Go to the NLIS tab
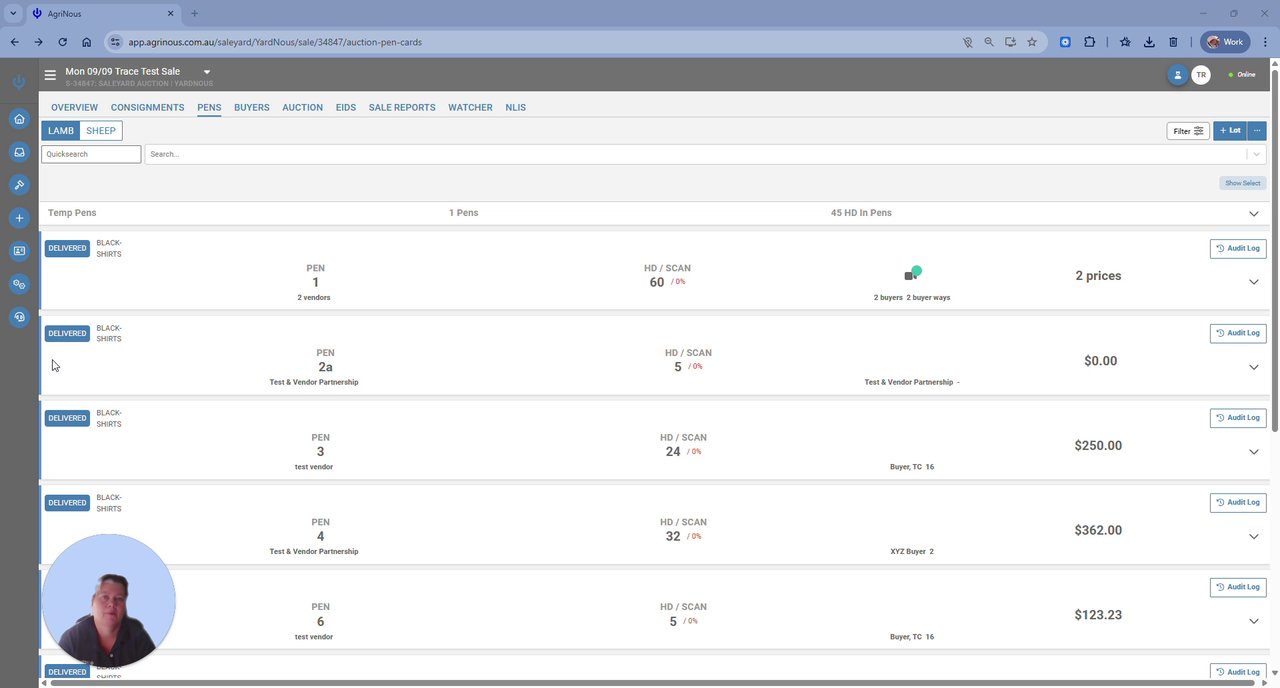 (x=515, y=107)
